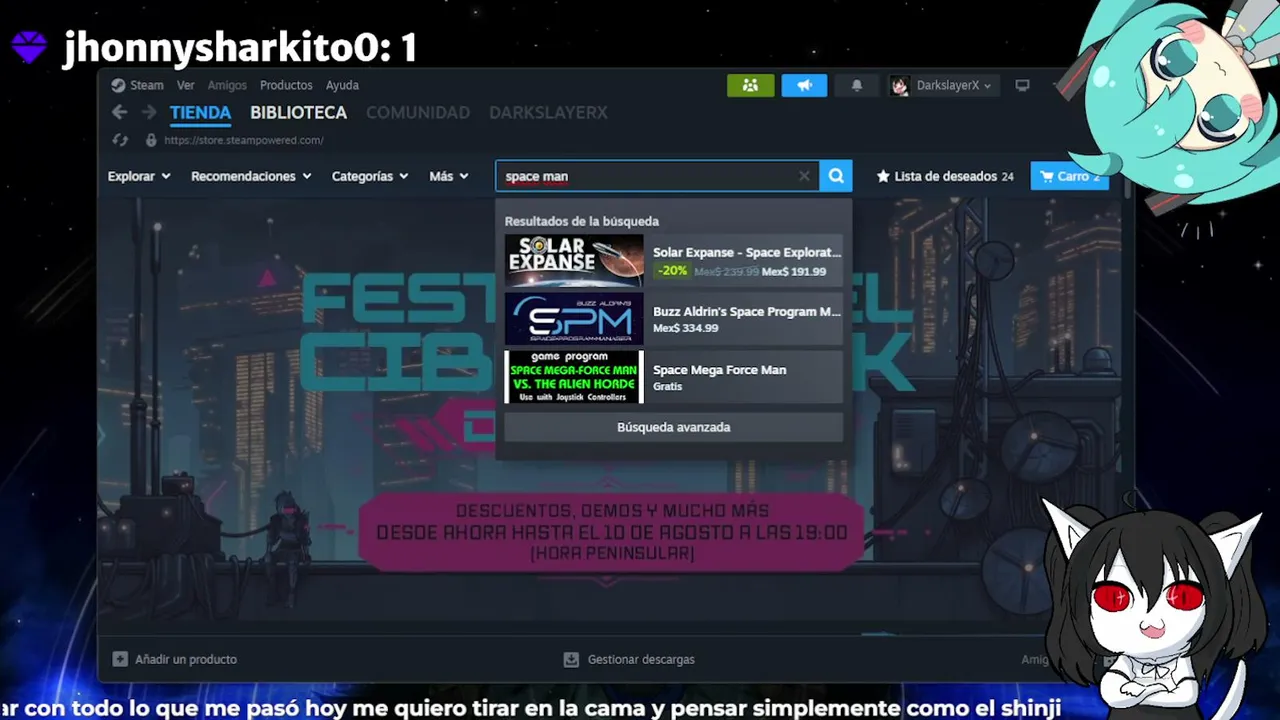
Task: Select the 'Space Mega Force Man' result title
Action: [720, 370]
